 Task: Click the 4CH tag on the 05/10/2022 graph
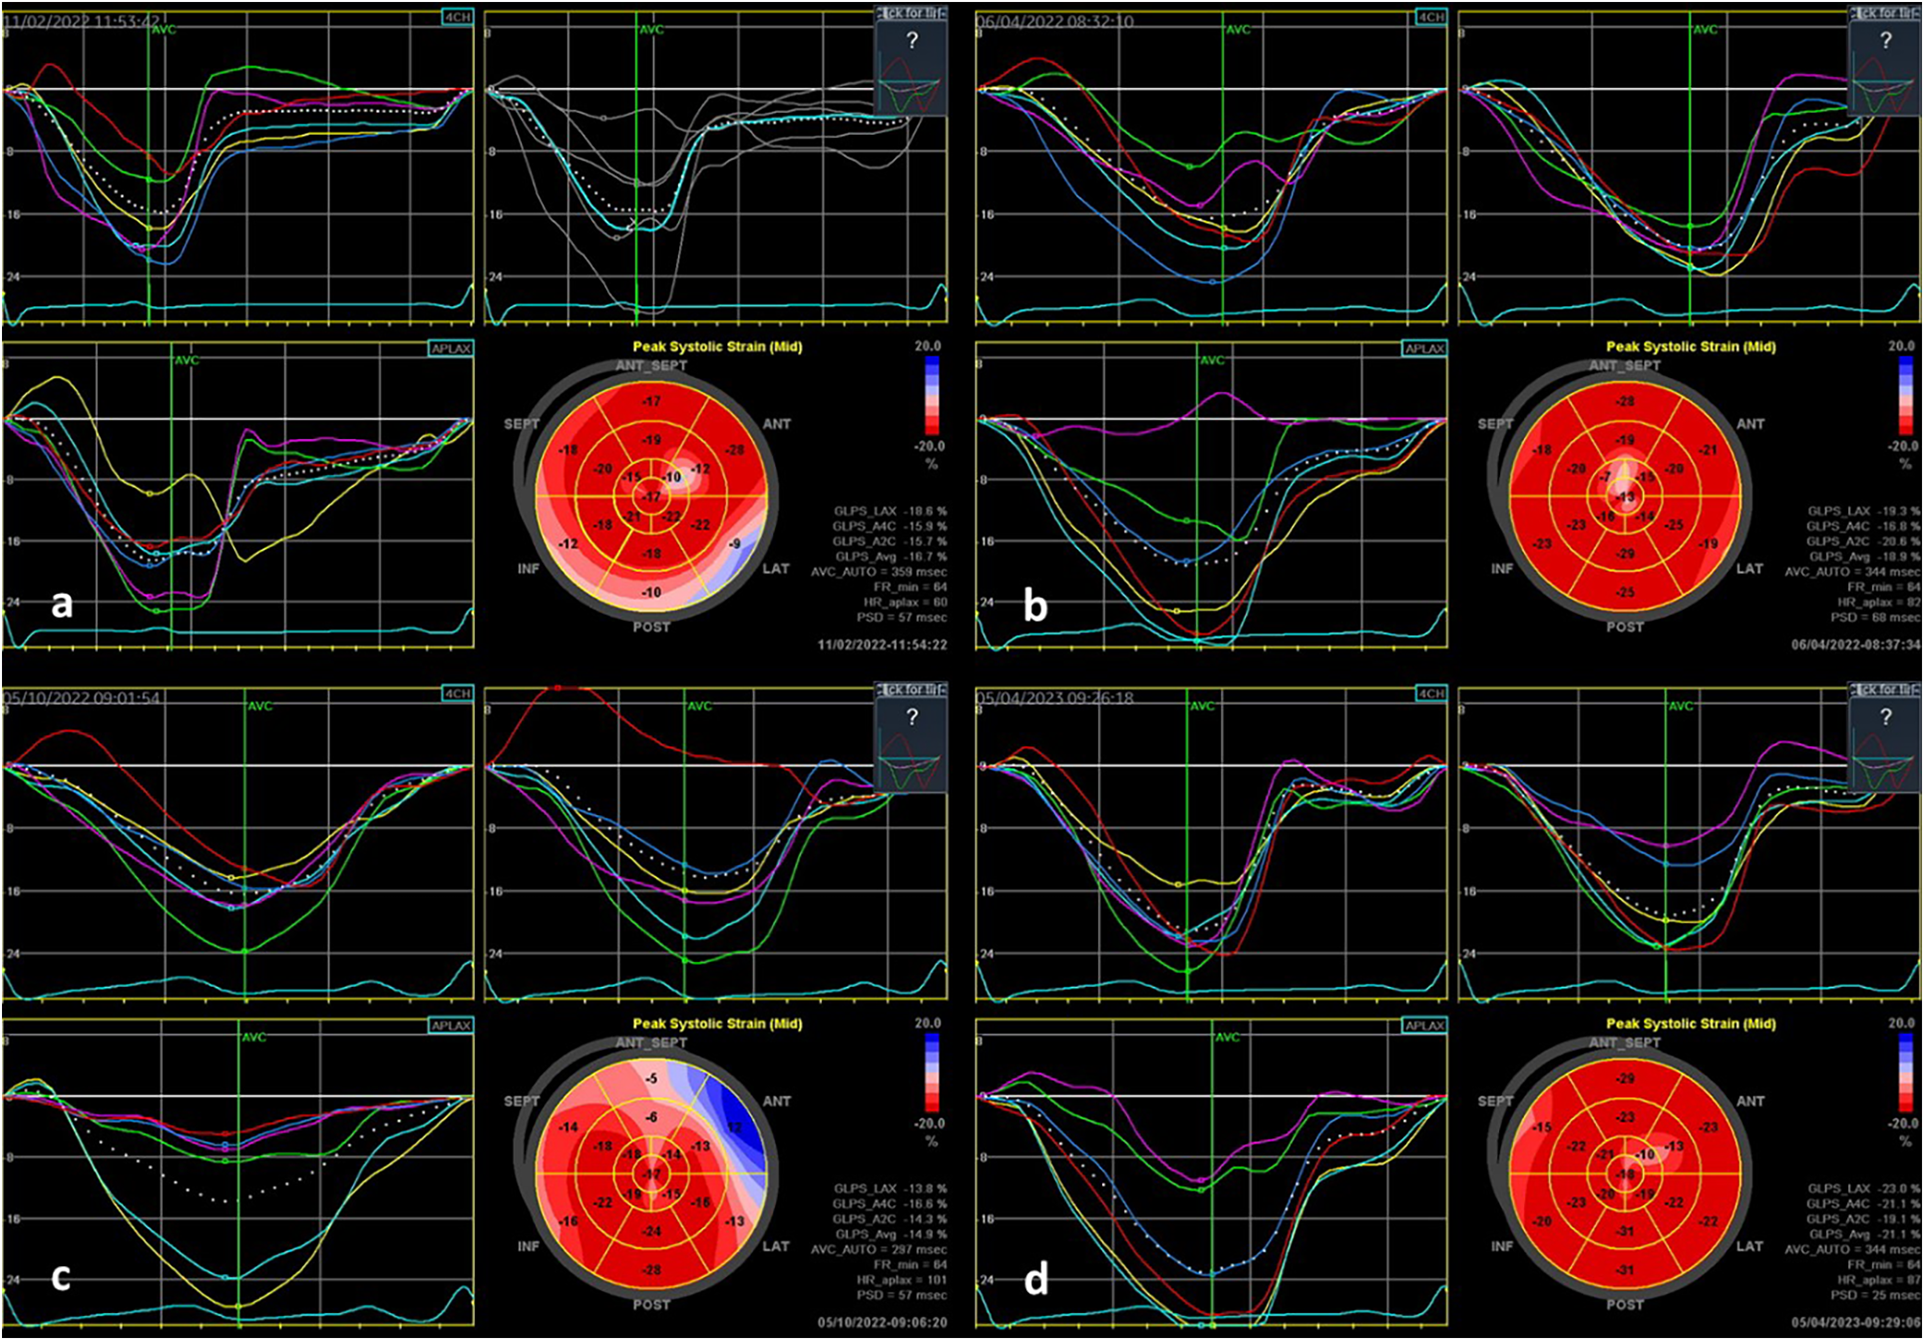click(x=458, y=693)
